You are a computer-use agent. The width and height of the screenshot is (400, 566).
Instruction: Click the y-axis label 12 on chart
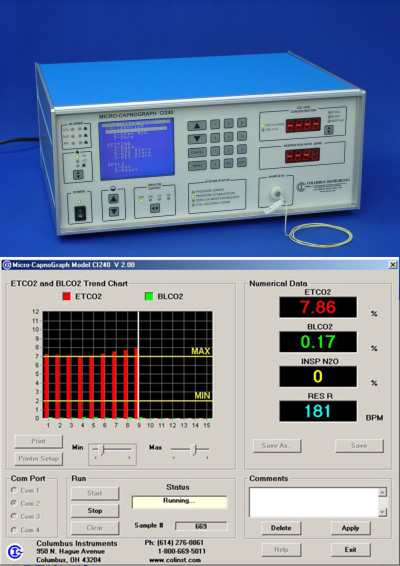pos(35,312)
